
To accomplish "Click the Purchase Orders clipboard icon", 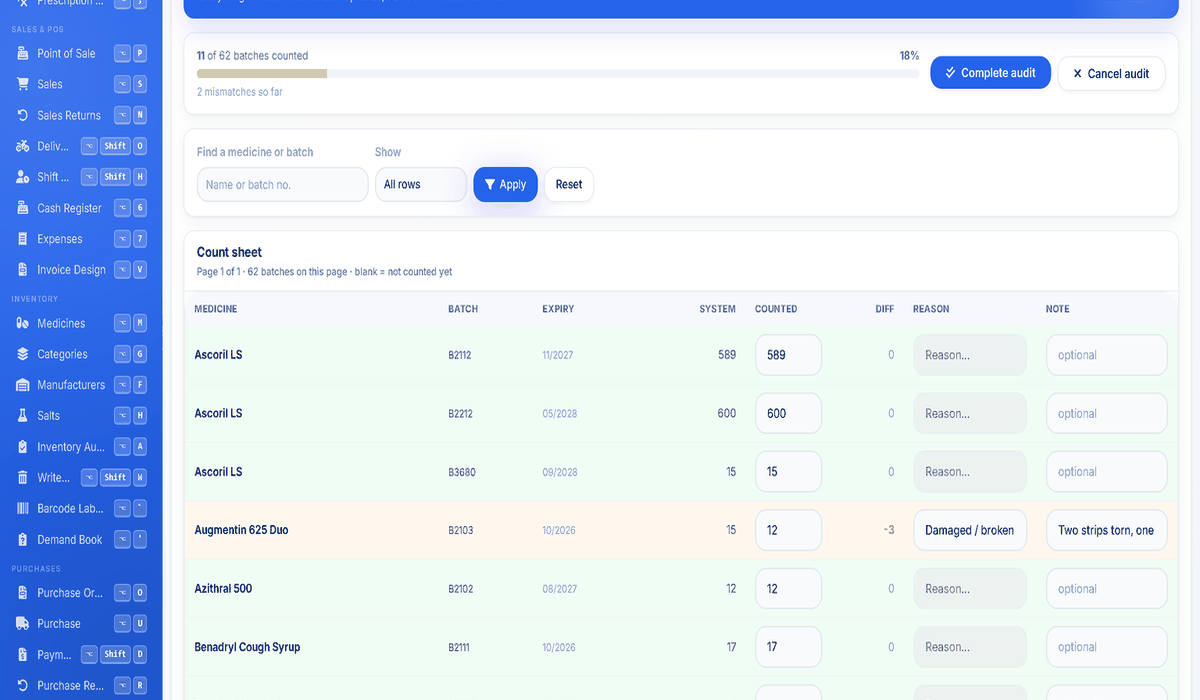I will click(x=23, y=593).
